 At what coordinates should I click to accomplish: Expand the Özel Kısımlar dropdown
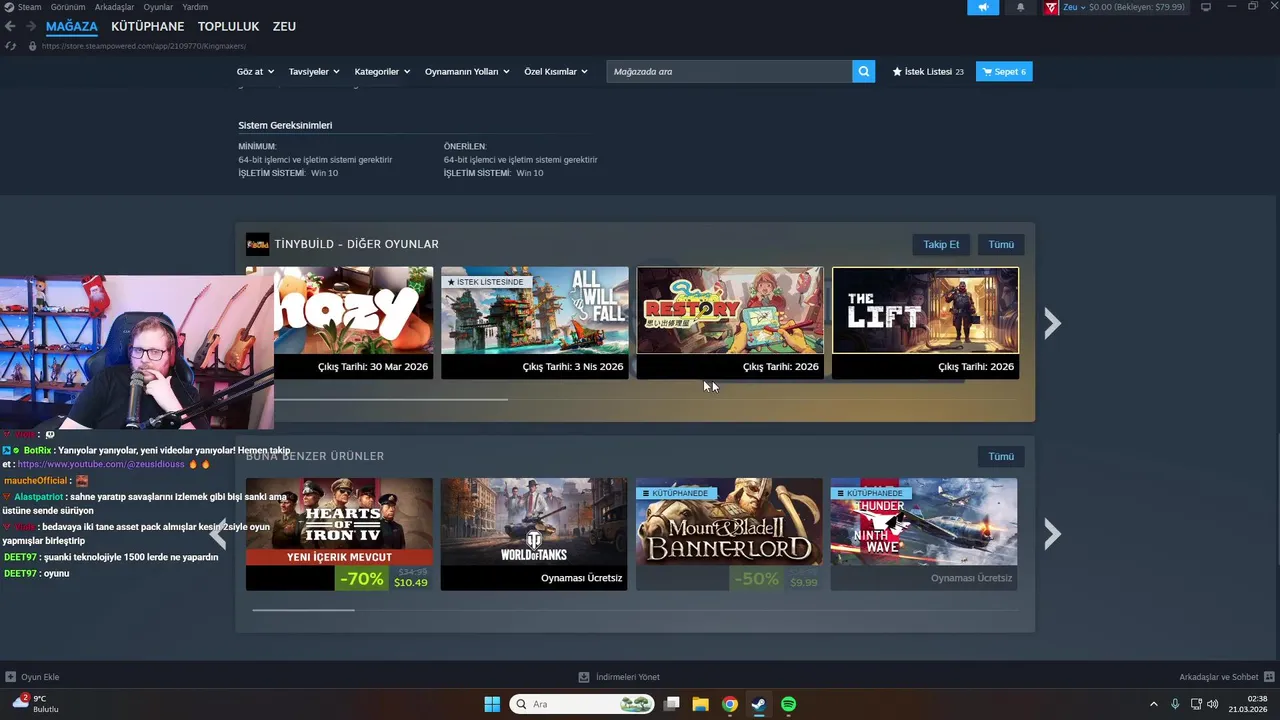(556, 72)
